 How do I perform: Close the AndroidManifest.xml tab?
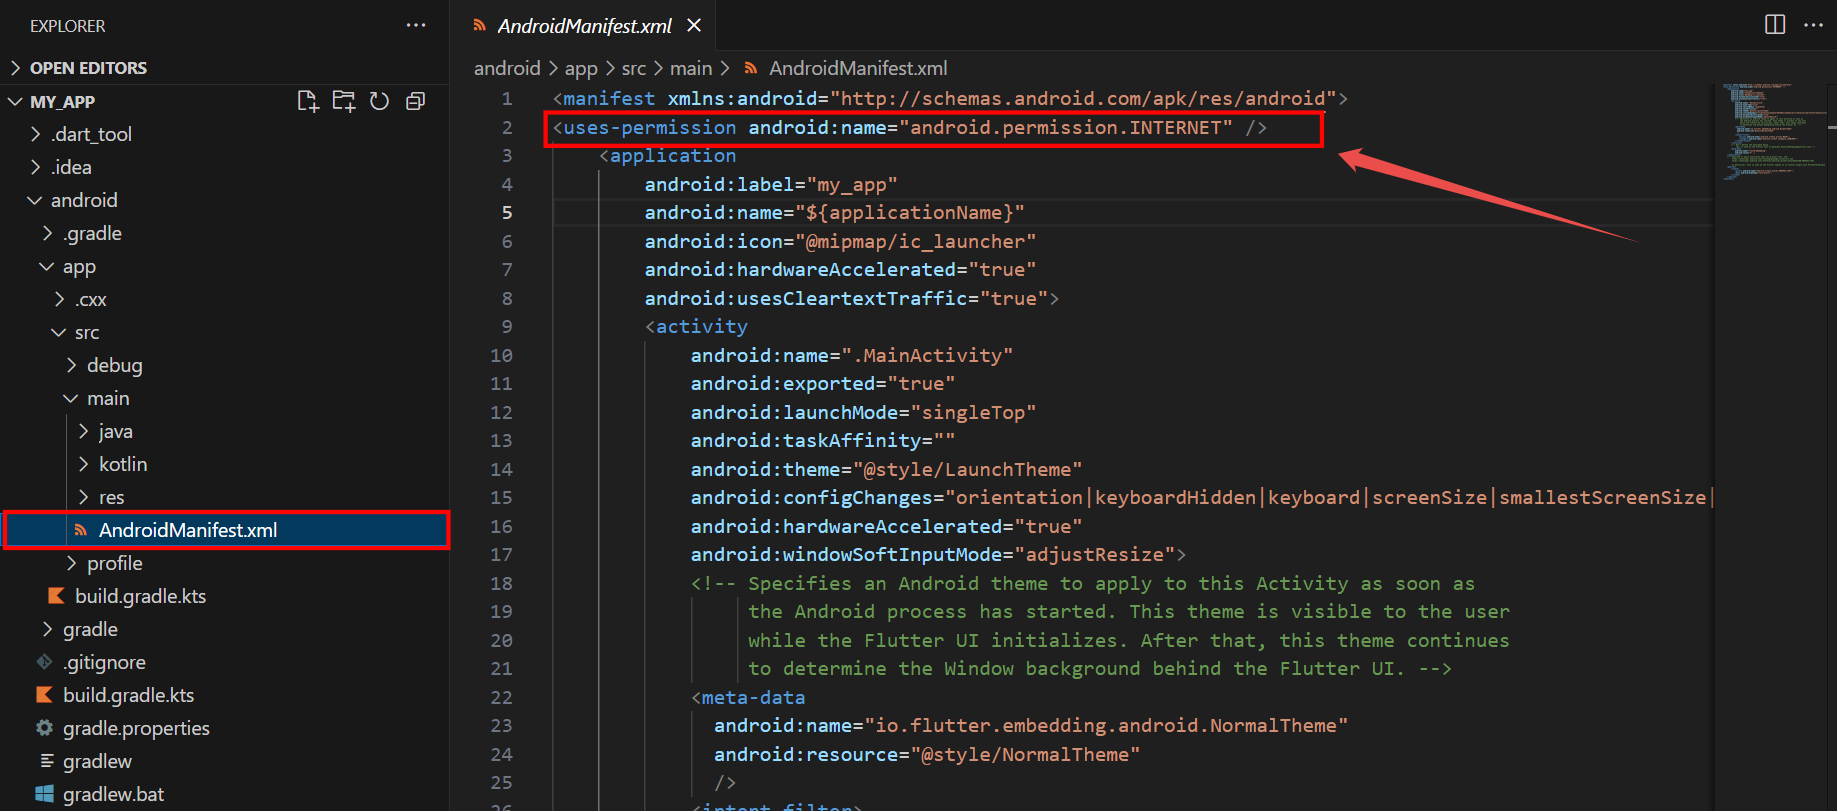pos(694,26)
